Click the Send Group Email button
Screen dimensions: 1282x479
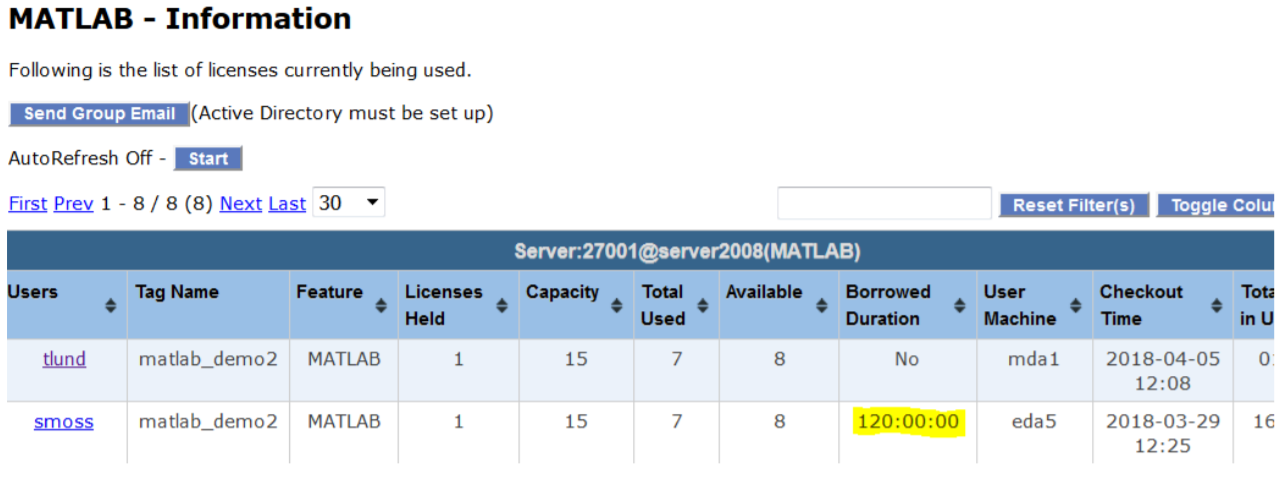pyautogui.click(x=98, y=114)
